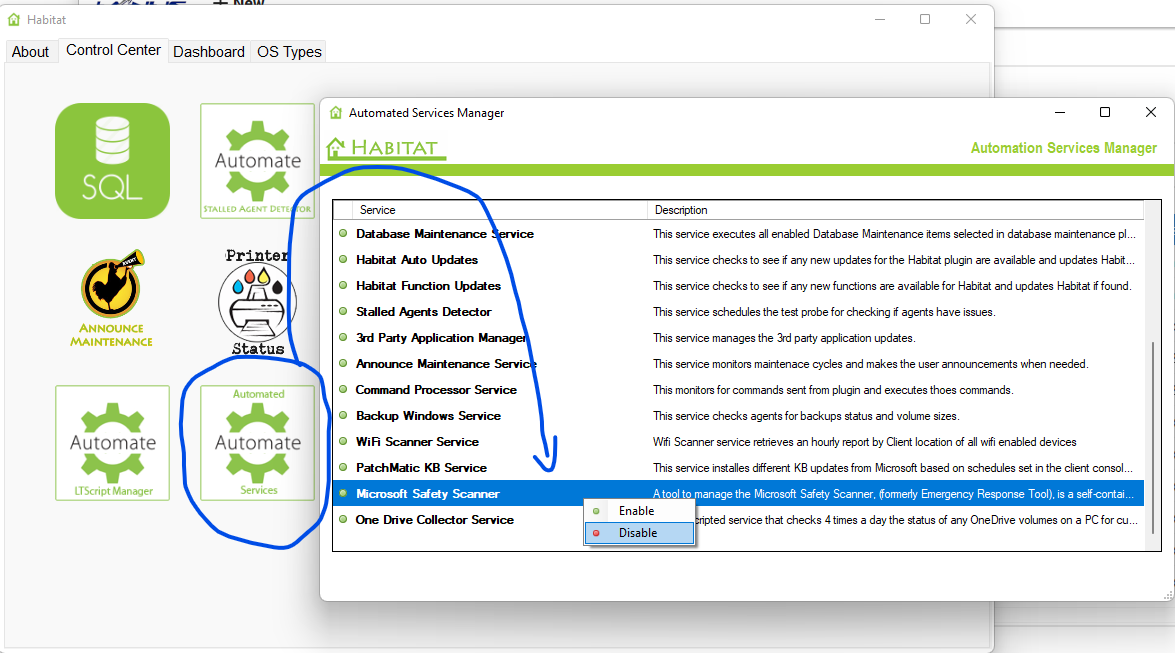Click status dot for Backup Windows Service
Image resolution: width=1175 pixels, height=653 pixels.
pos(343,415)
